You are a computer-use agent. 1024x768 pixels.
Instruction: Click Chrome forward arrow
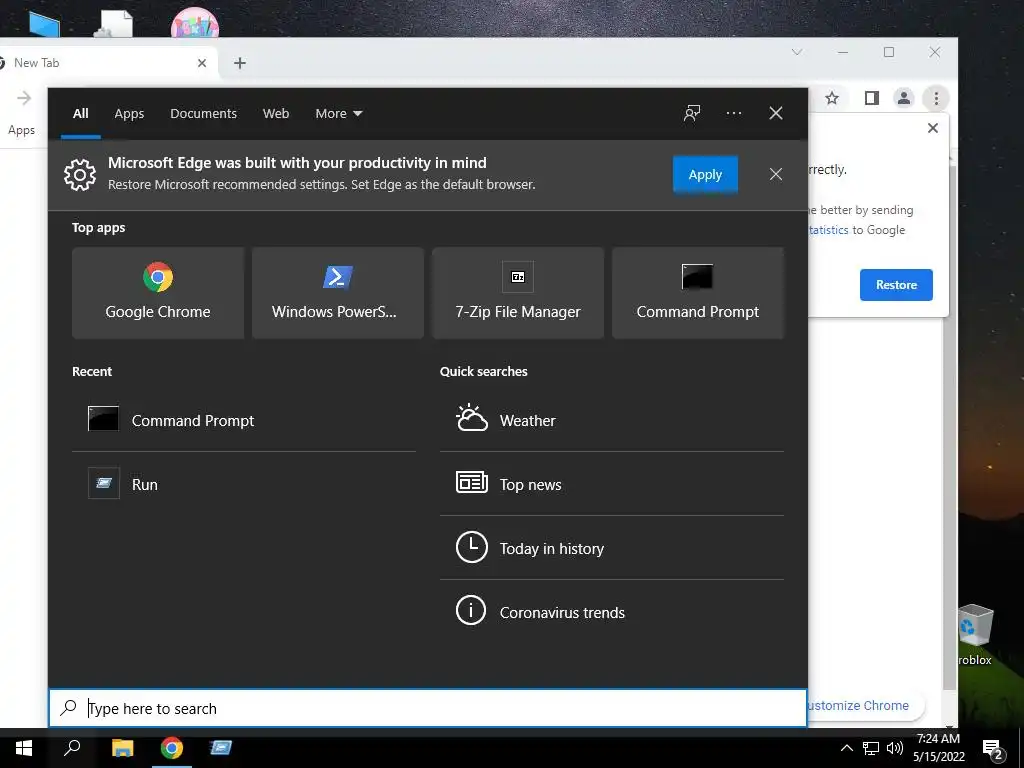click(24, 98)
